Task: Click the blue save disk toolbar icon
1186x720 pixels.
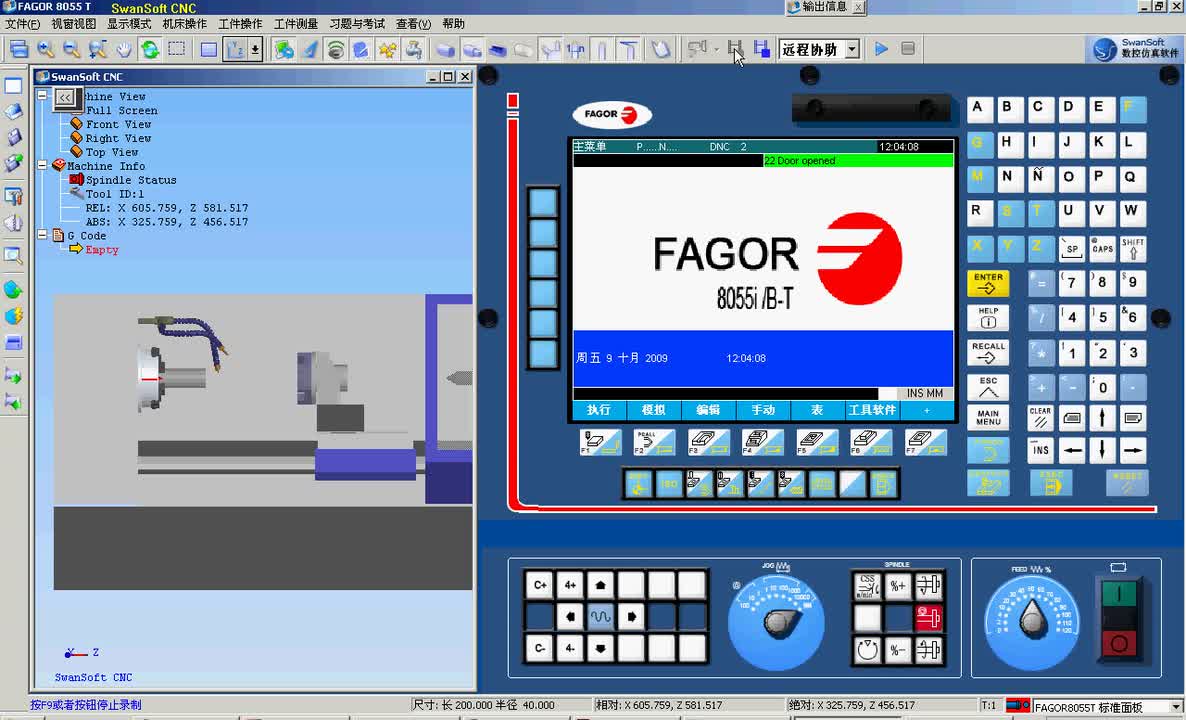Action: coord(762,49)
